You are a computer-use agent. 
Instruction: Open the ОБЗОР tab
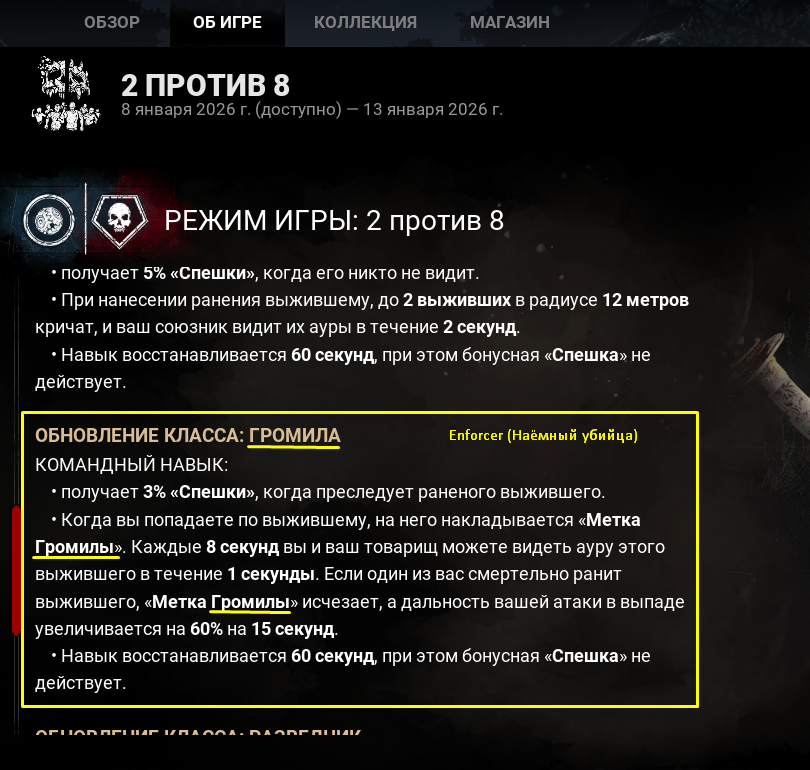point(112,22)
